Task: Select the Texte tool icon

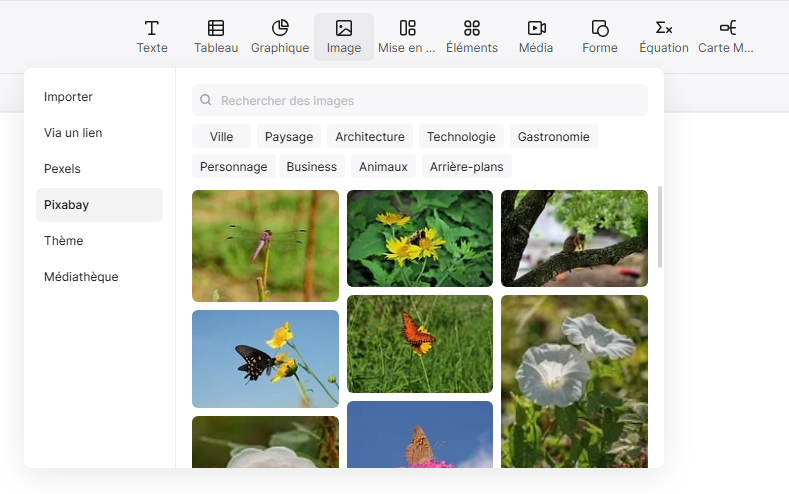Action: 151,28
